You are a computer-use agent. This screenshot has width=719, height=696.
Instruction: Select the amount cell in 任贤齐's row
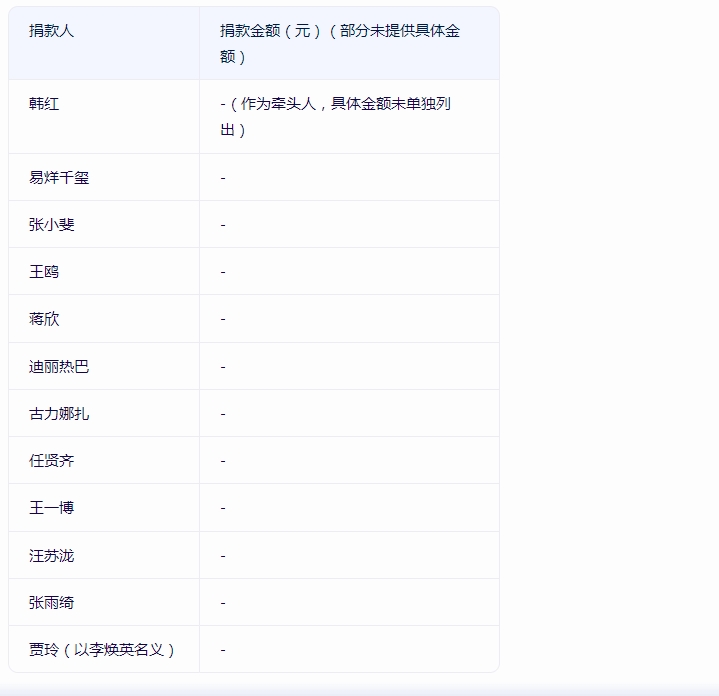(x=223, y=461)
